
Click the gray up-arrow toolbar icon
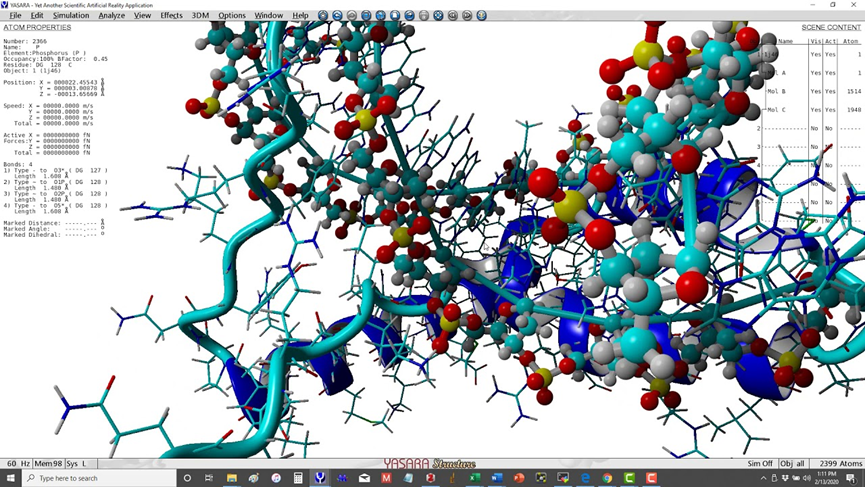coord(351,15)
